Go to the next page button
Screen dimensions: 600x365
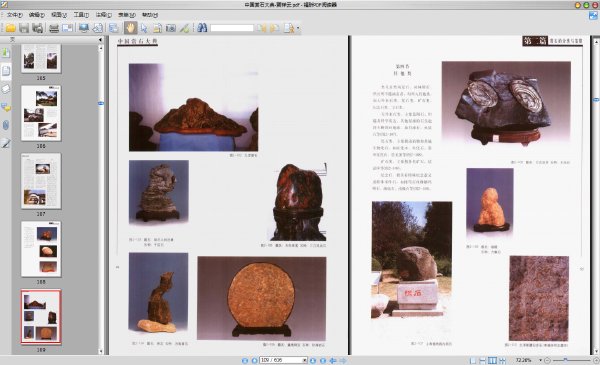[x=313, y=360]
